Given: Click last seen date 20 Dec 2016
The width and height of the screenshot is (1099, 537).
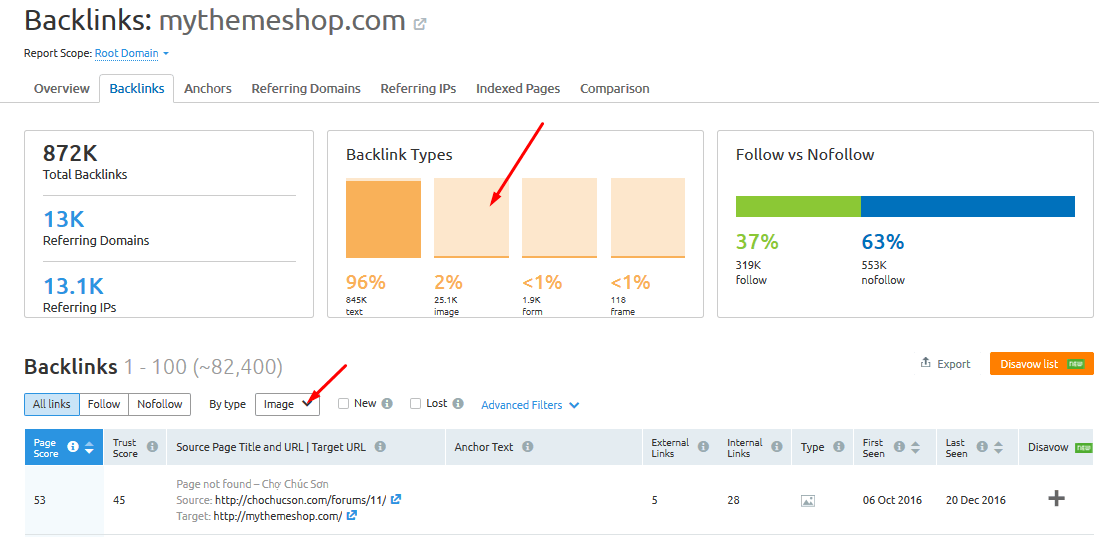Looking at the screenshot, I should coord(976,501).
